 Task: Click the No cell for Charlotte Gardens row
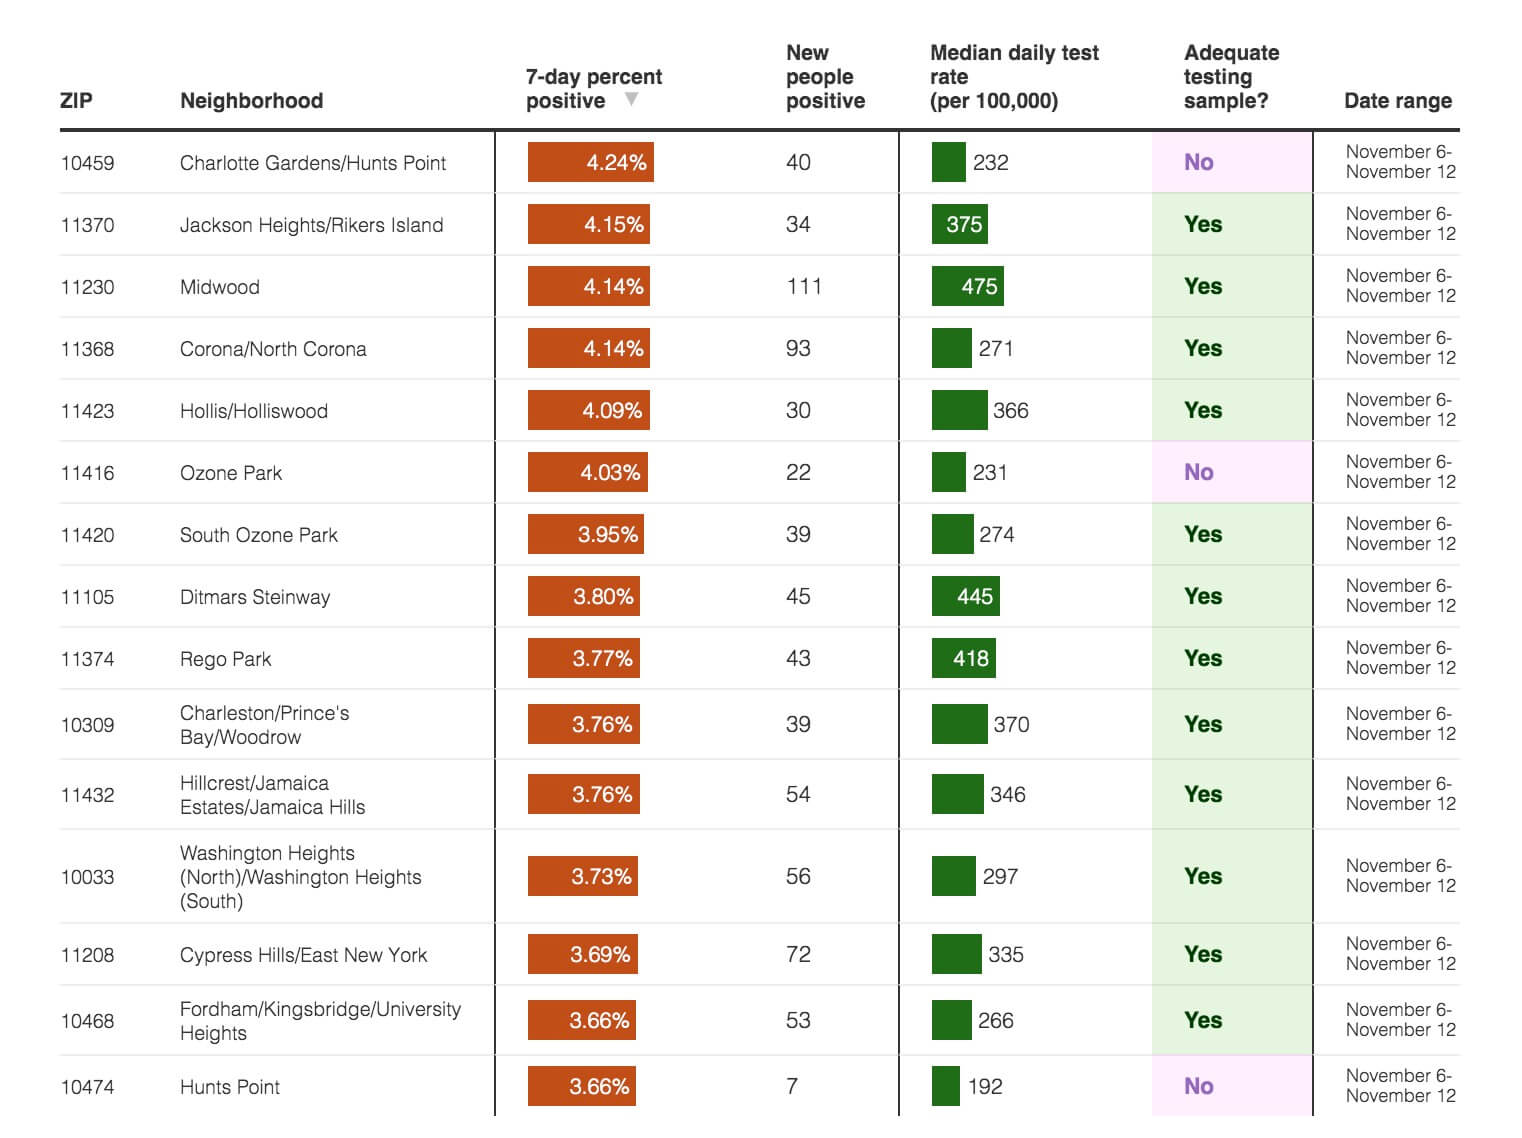[x=1199, y=162]
